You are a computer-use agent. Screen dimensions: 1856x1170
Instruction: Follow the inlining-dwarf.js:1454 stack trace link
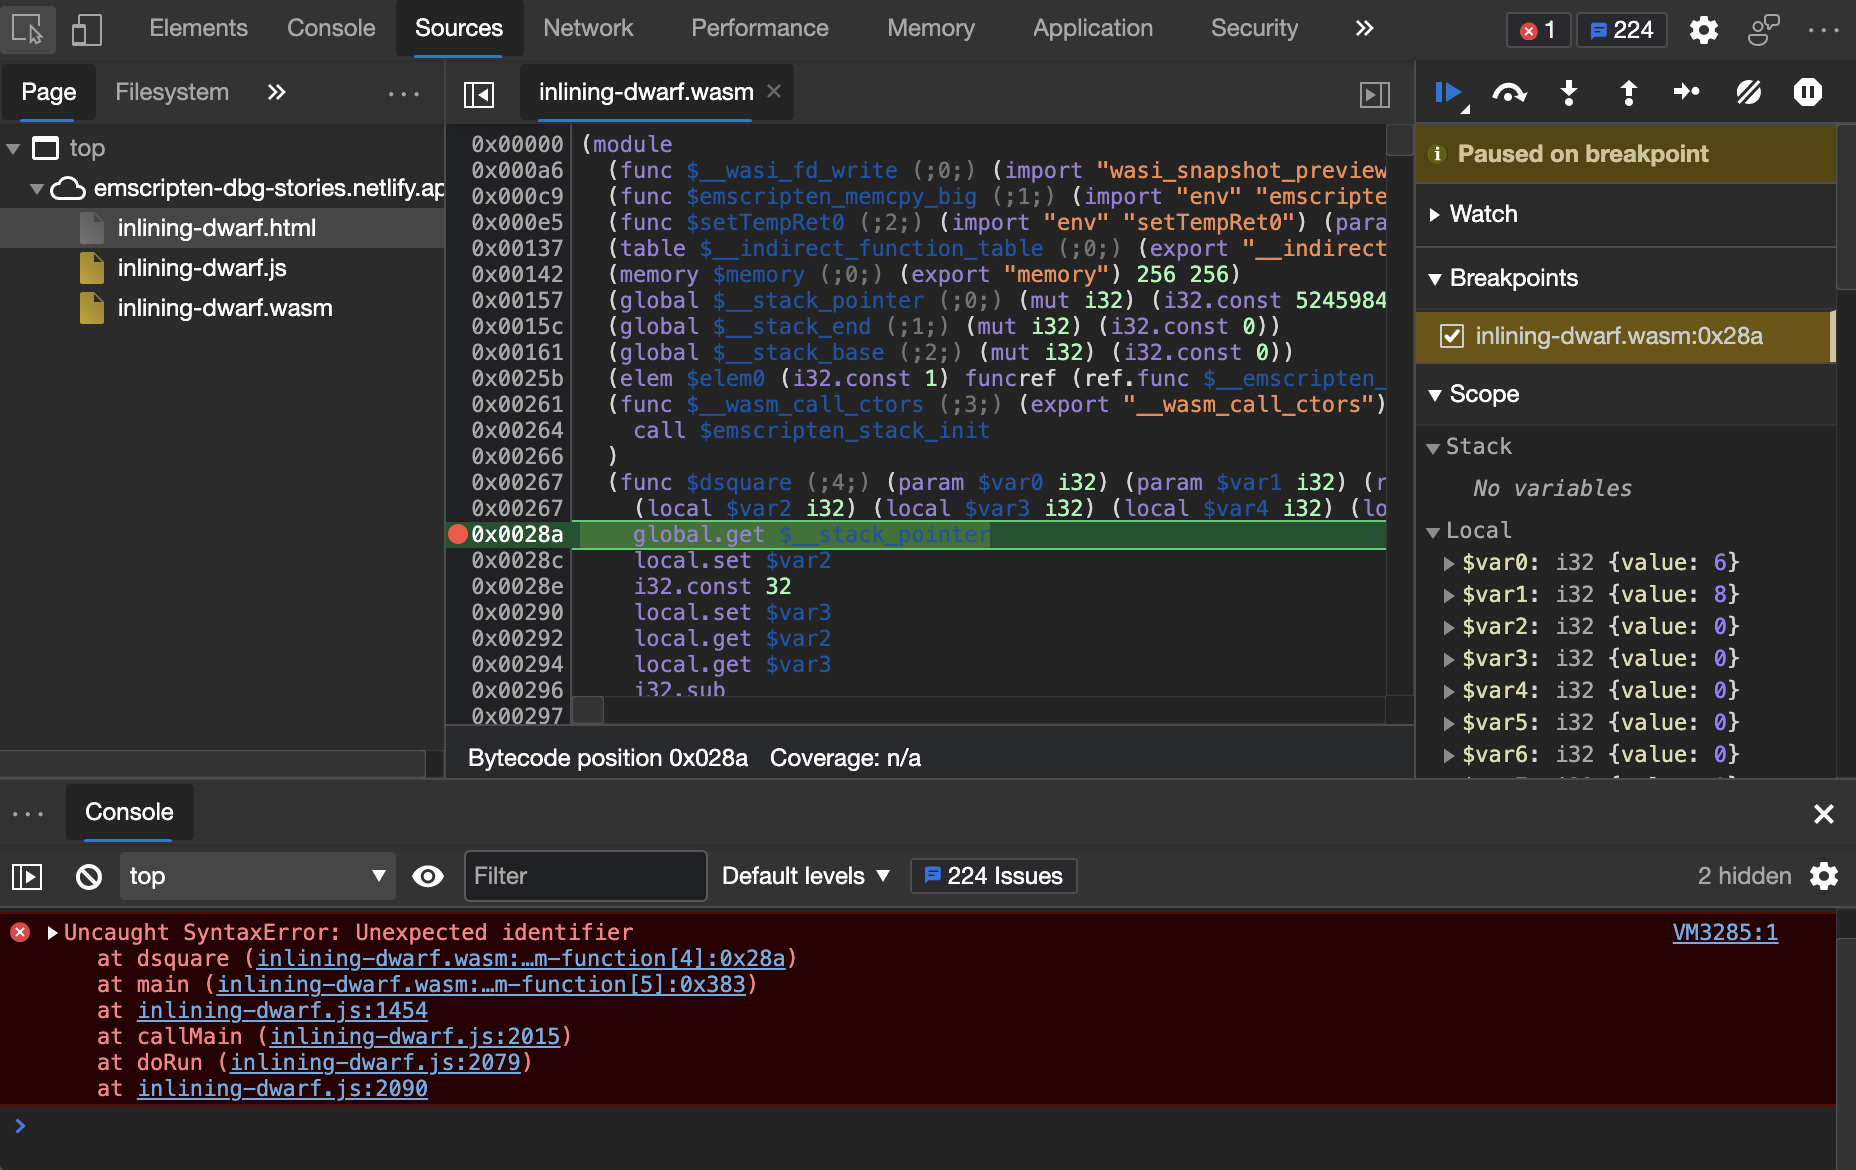281,1010
